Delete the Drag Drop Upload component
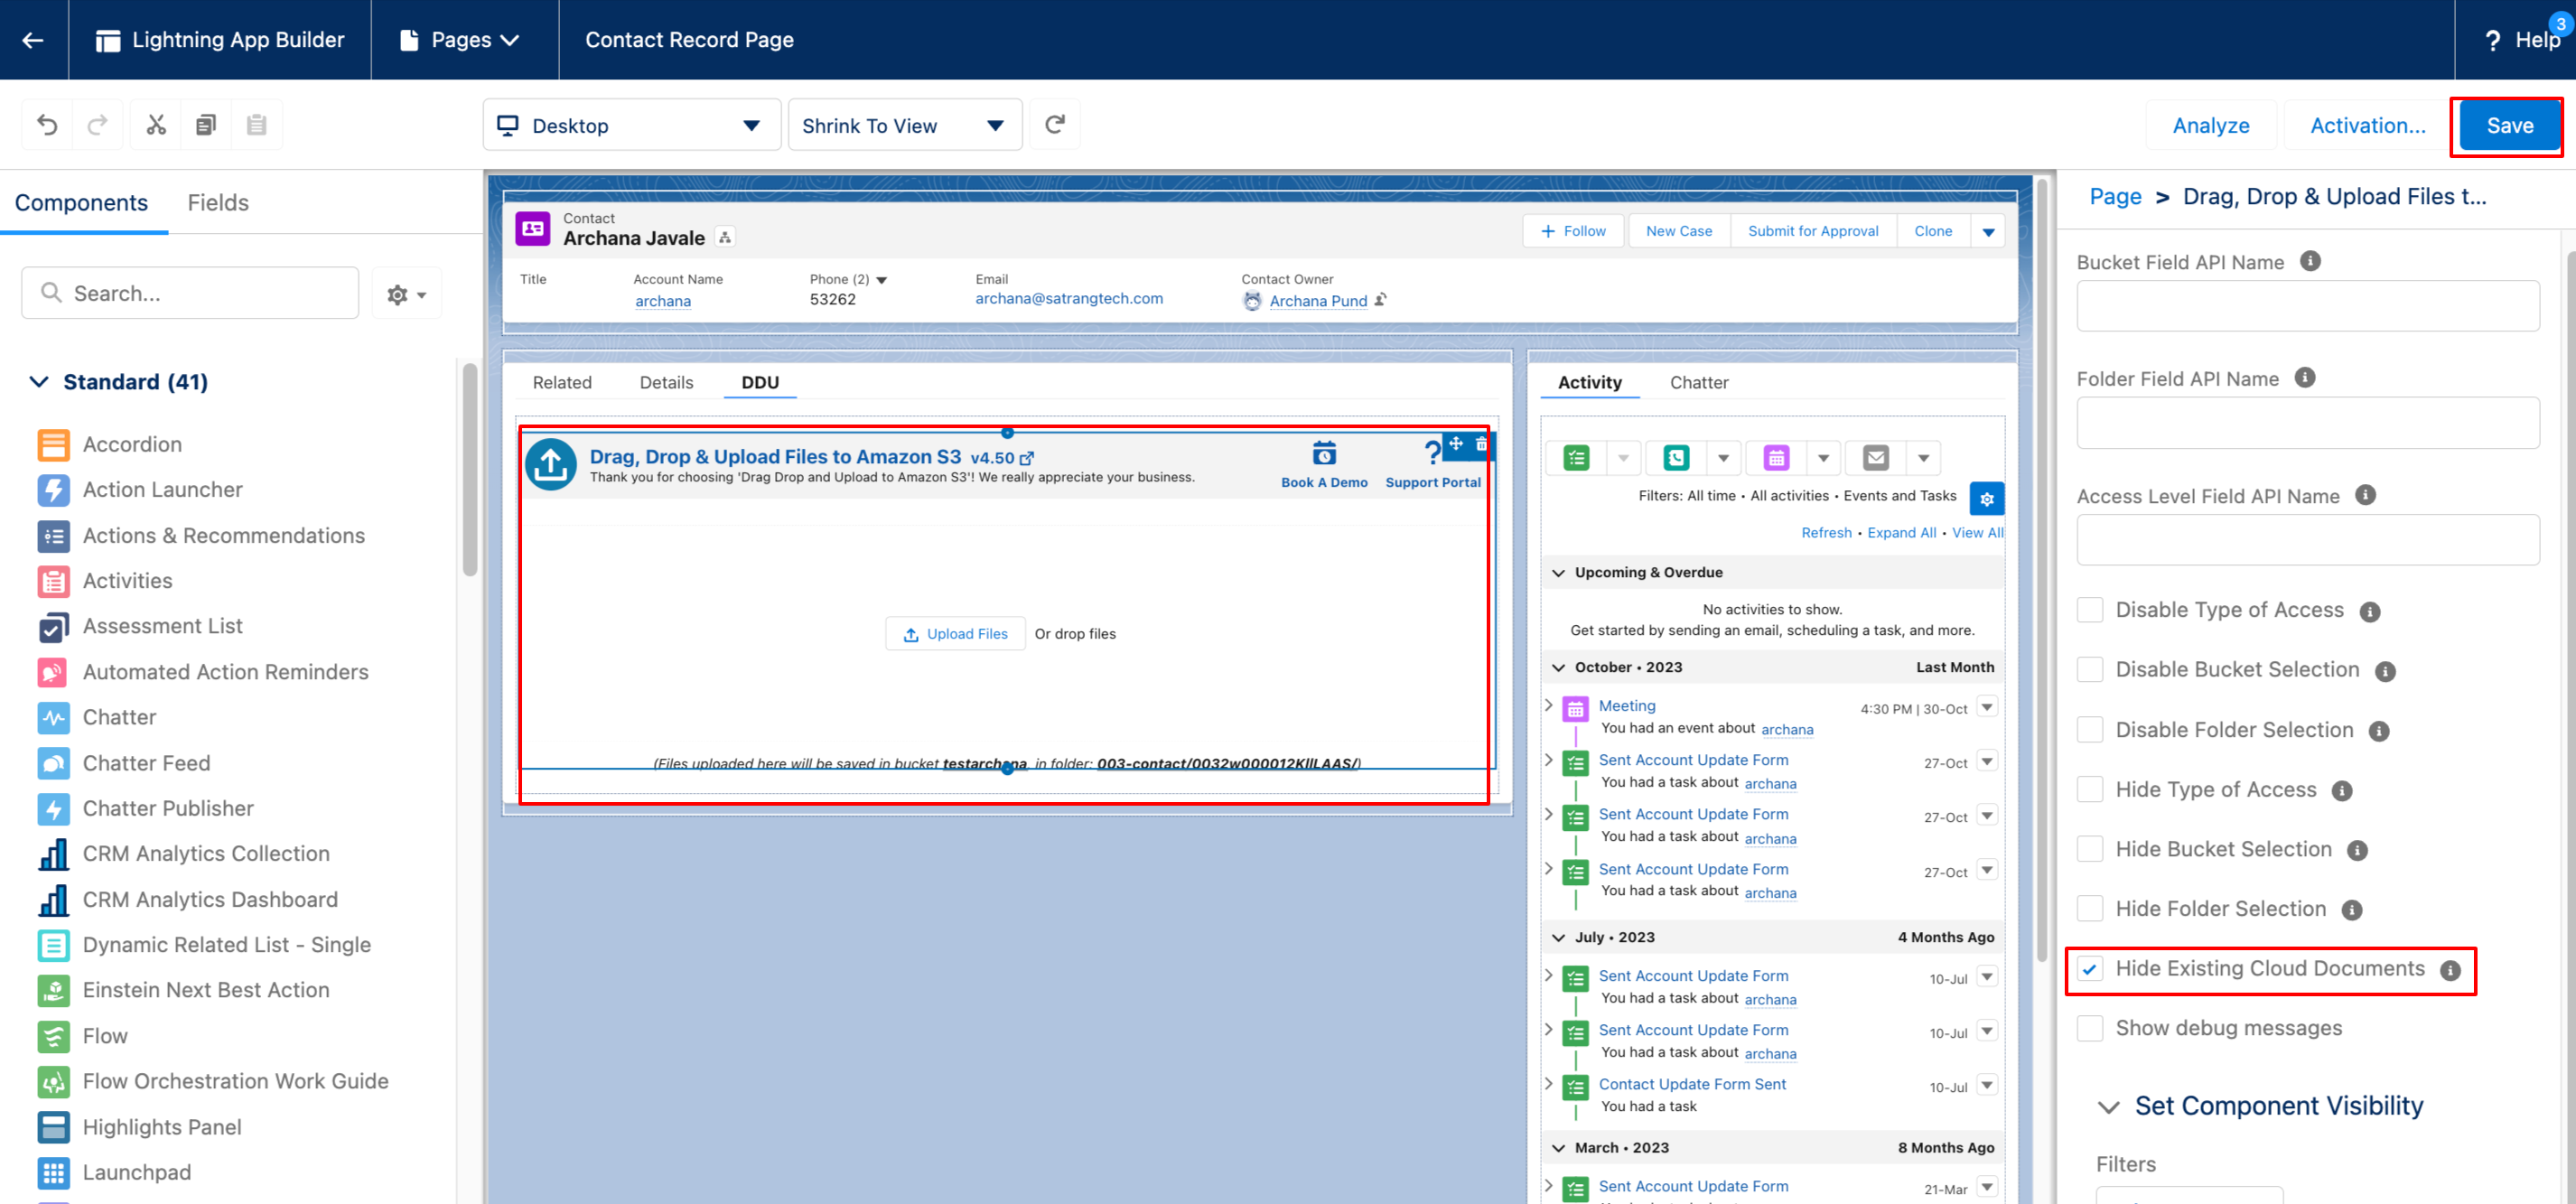This screenshot has width=2576, height=1204. [1482, 443]
